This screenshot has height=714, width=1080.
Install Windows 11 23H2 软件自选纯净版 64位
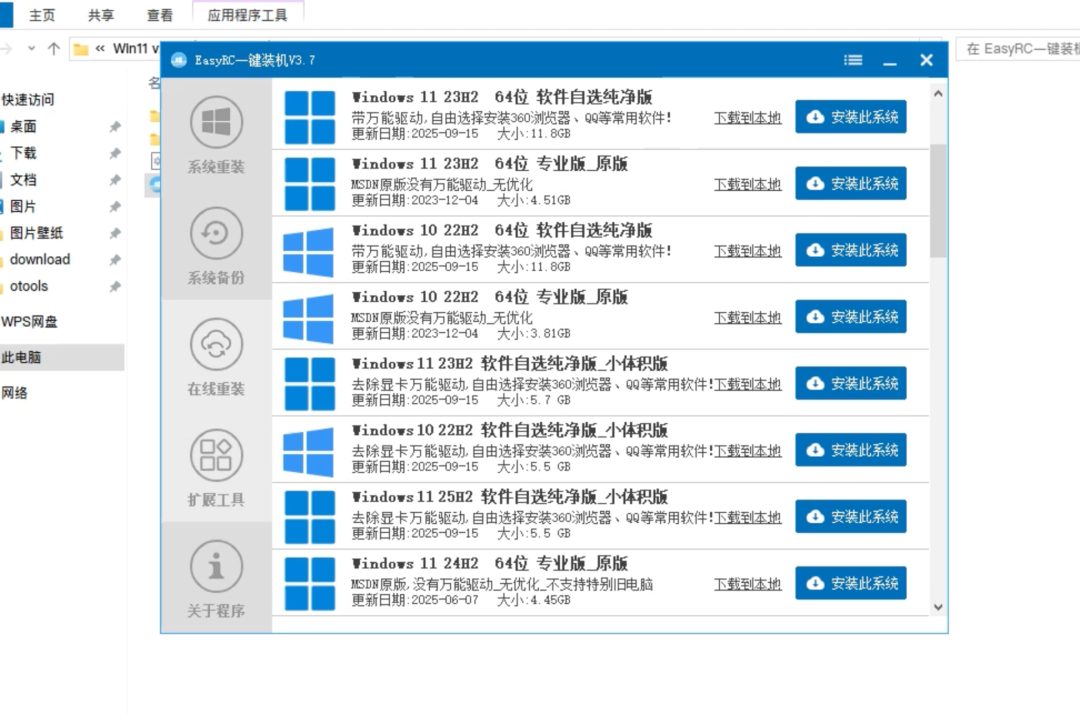851,116
